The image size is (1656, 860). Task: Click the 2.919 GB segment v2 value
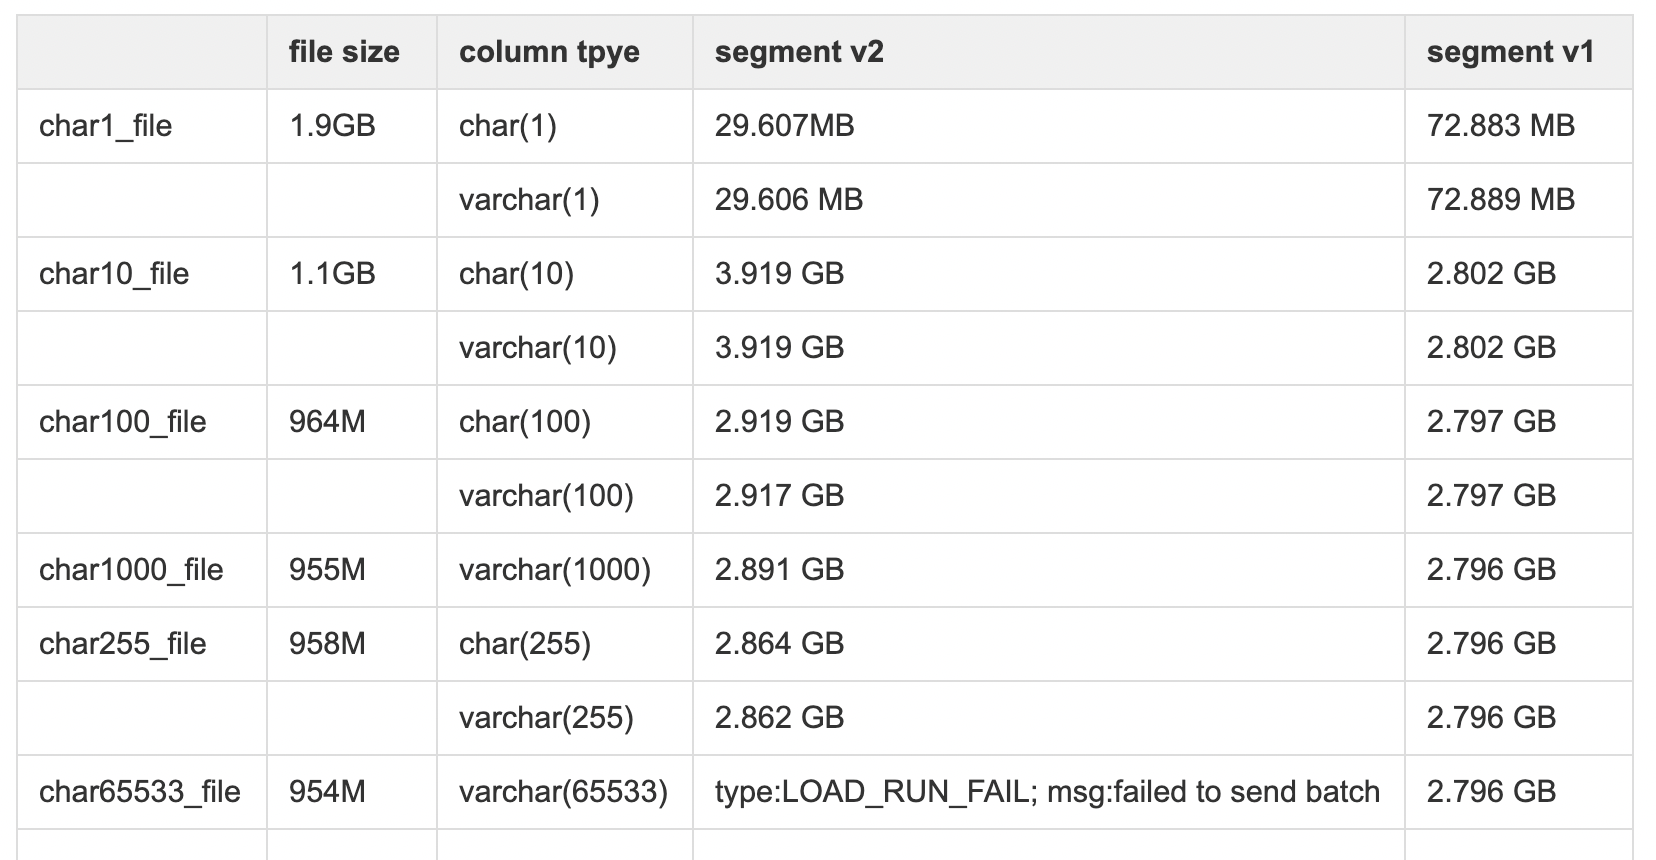(x=779, y=422)
